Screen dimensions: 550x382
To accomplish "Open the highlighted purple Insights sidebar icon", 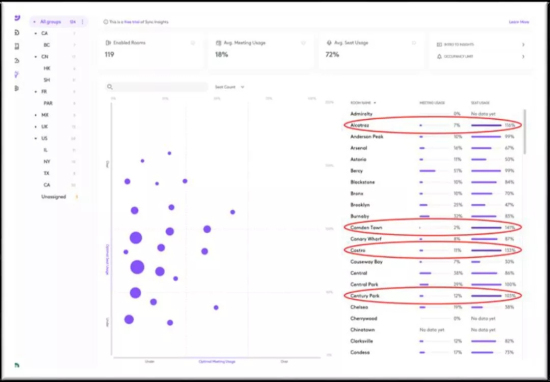I will pyautogui.click(x=16, y=74).
